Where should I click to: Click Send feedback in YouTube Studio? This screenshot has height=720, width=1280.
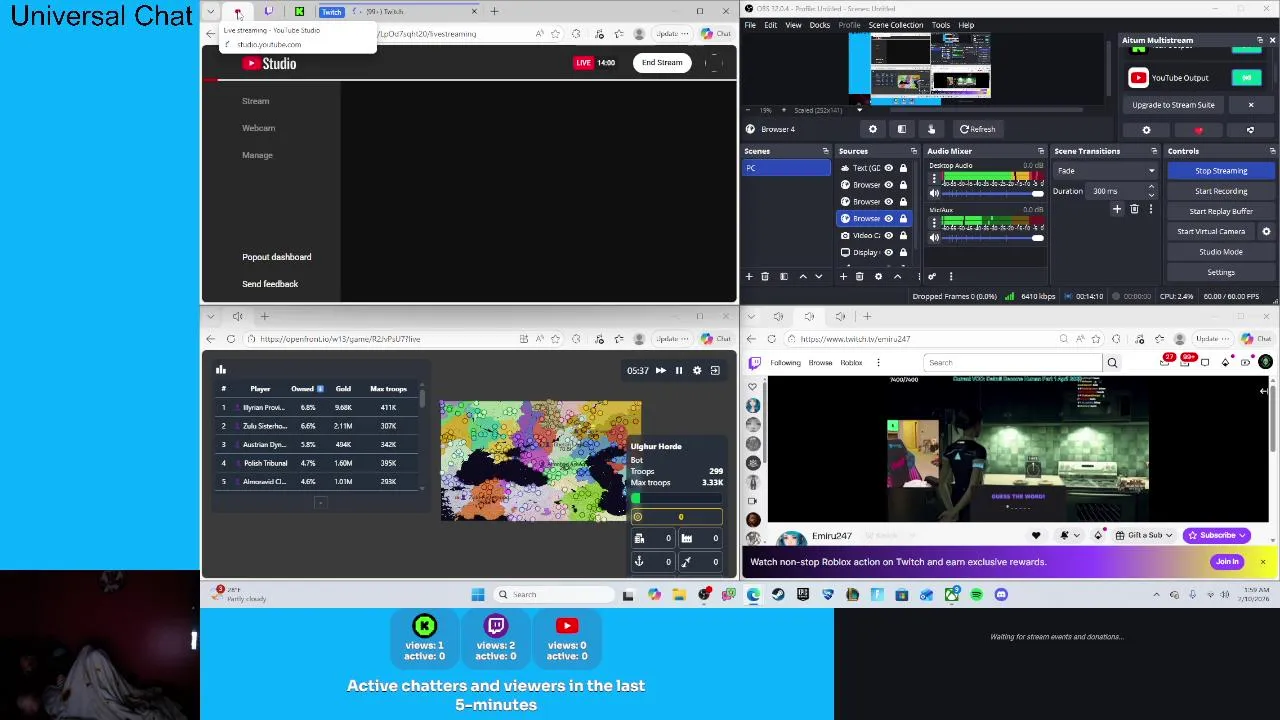pyautogui.click(x=270, y=284)
